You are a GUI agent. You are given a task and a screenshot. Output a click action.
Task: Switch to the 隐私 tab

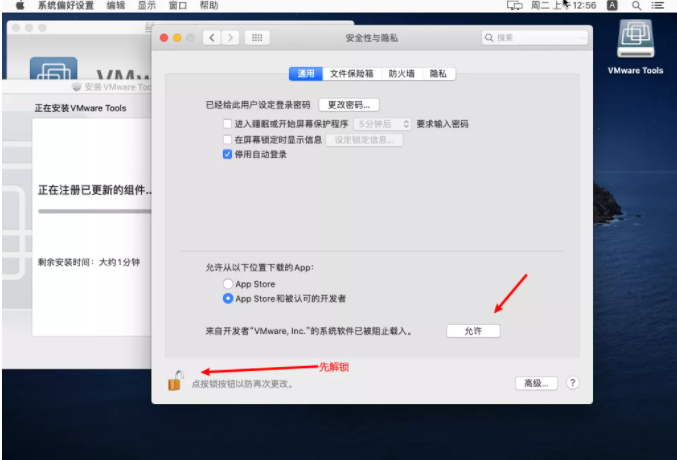coord(438,73)
